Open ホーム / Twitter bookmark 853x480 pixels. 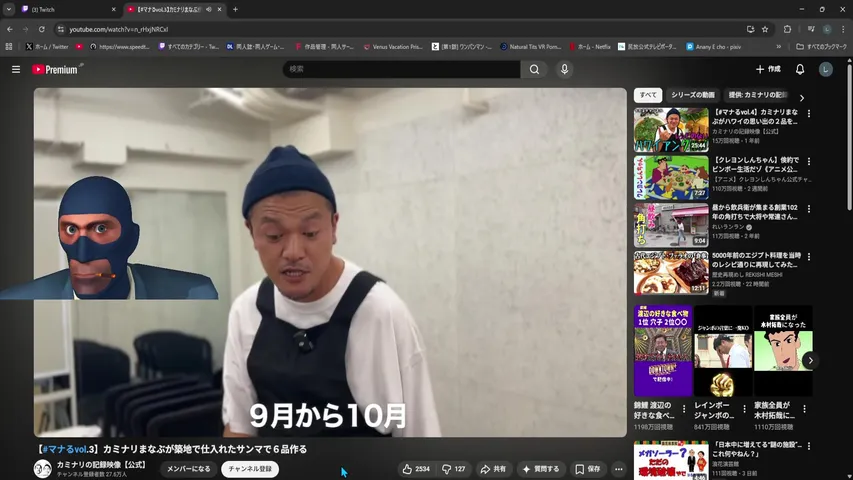tap(47, 47)
